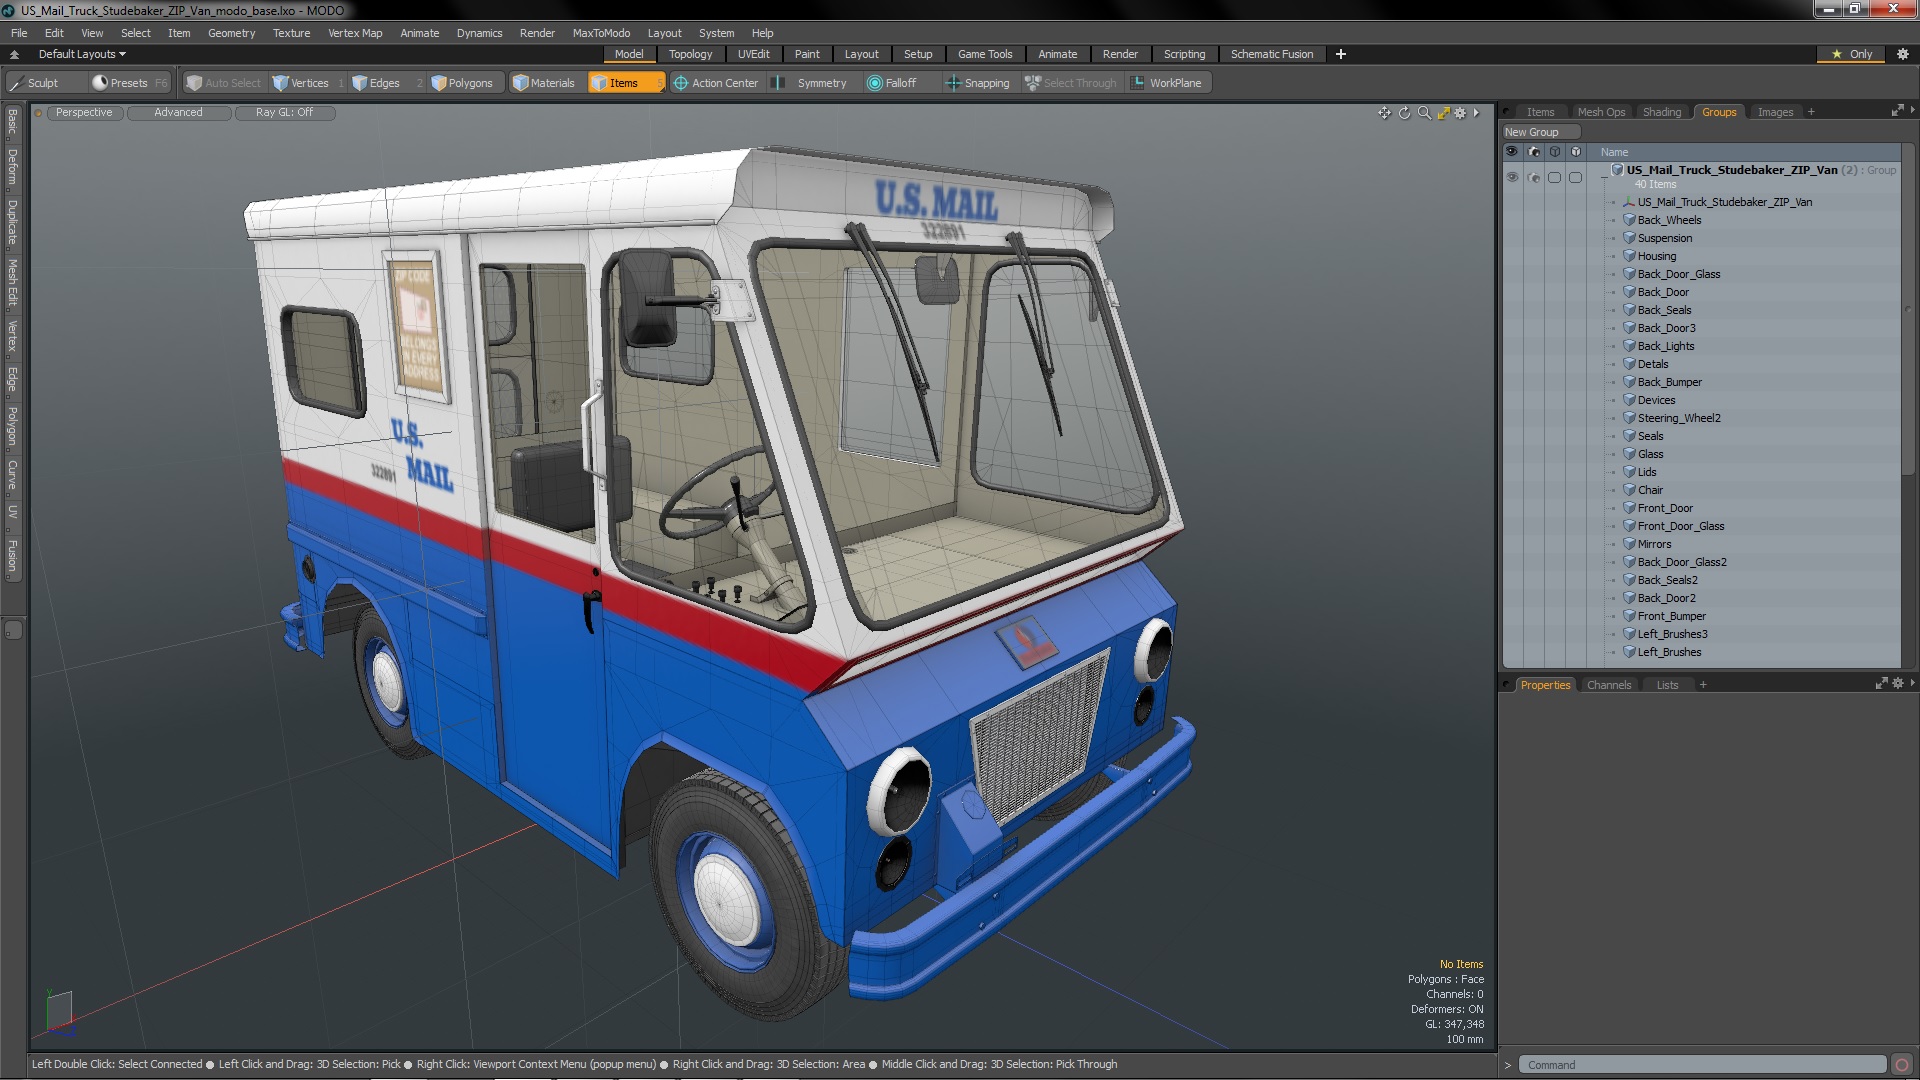The width and height of the screenshot is (1920, 1080).
Task: Switch to Materials selection mode
Action: 544,83
